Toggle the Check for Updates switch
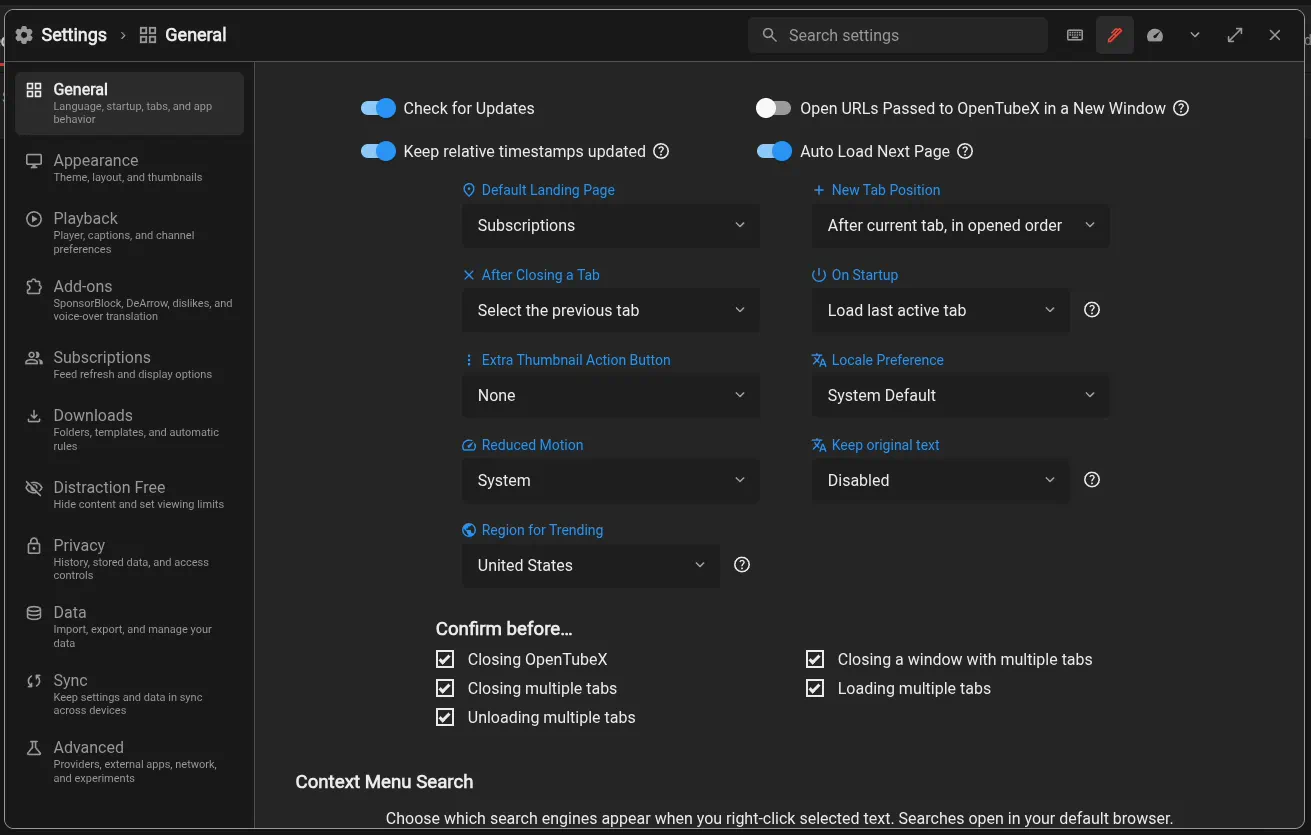 pyautogui.click(x=378, y=108)
